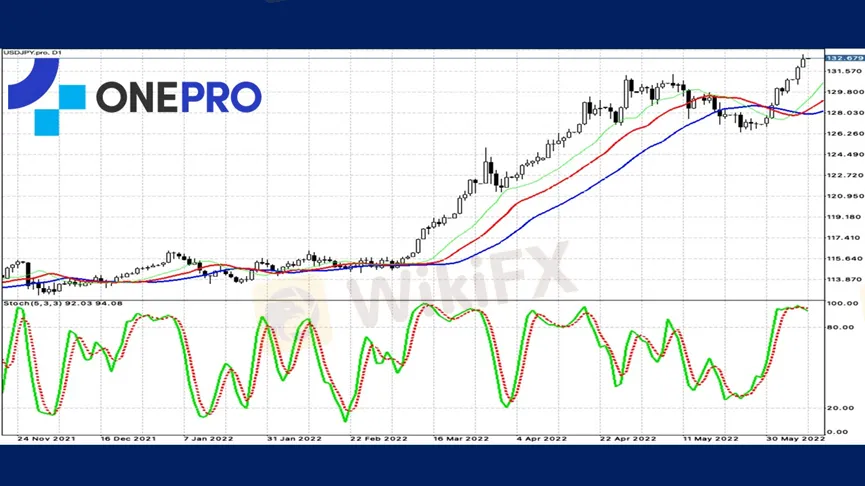Click the 119.180 price axis label
Image resolution: width=865 pixels, height=486 pixels.
click(845, 217)
